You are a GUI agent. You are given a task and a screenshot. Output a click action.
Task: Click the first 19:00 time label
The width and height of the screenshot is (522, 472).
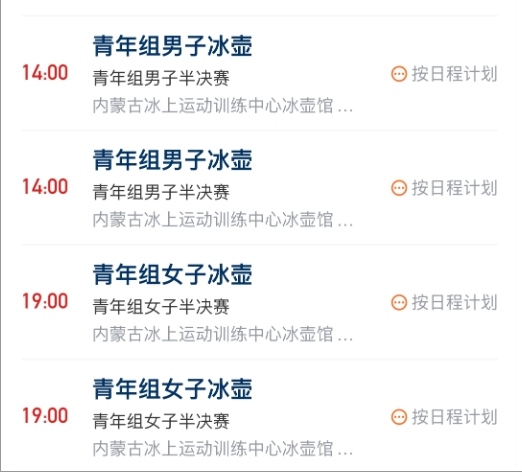[45, 301]
